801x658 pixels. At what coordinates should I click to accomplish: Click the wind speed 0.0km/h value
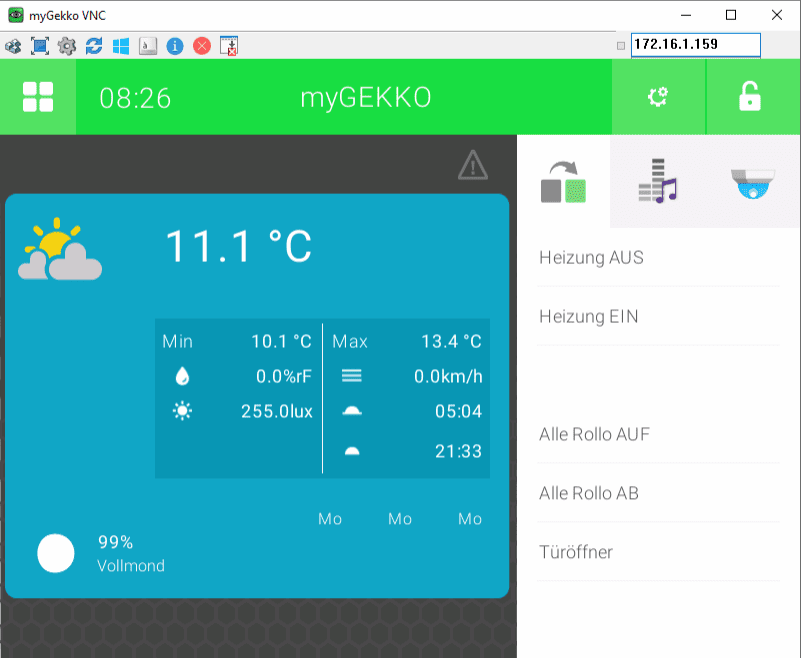(448, 377)
